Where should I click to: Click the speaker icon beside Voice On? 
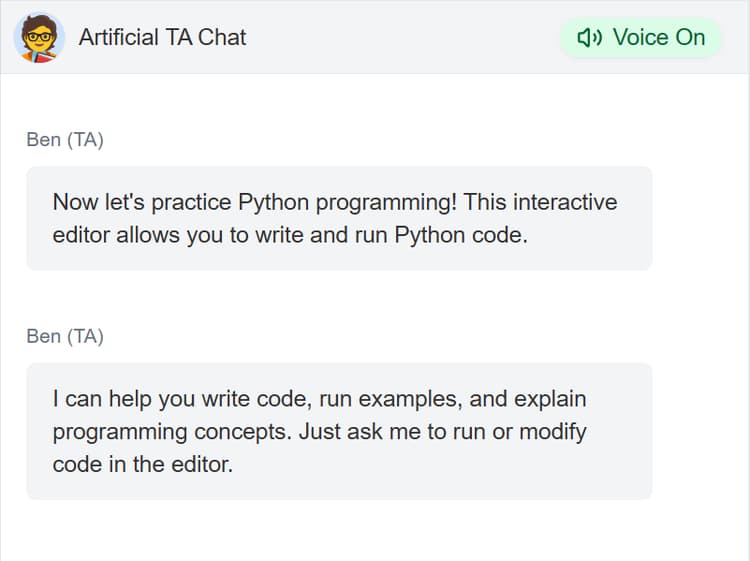tap(590, 38)
